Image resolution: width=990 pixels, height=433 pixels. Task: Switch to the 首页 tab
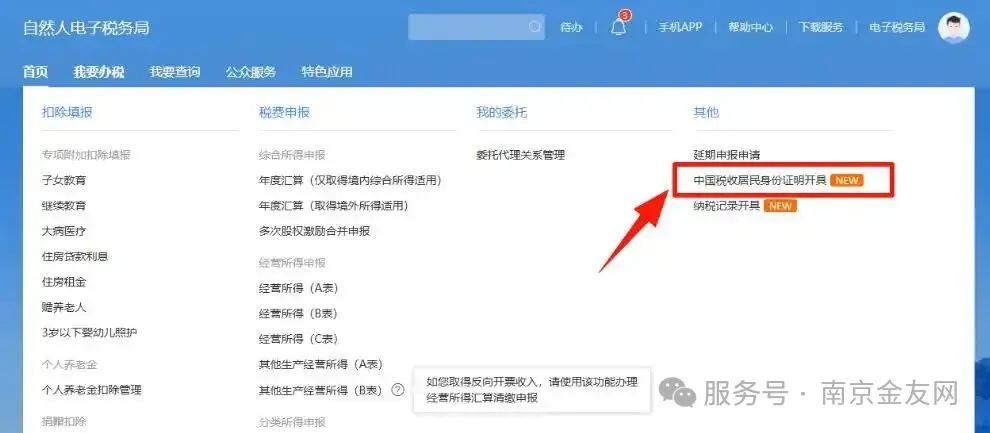pos(35,72)
